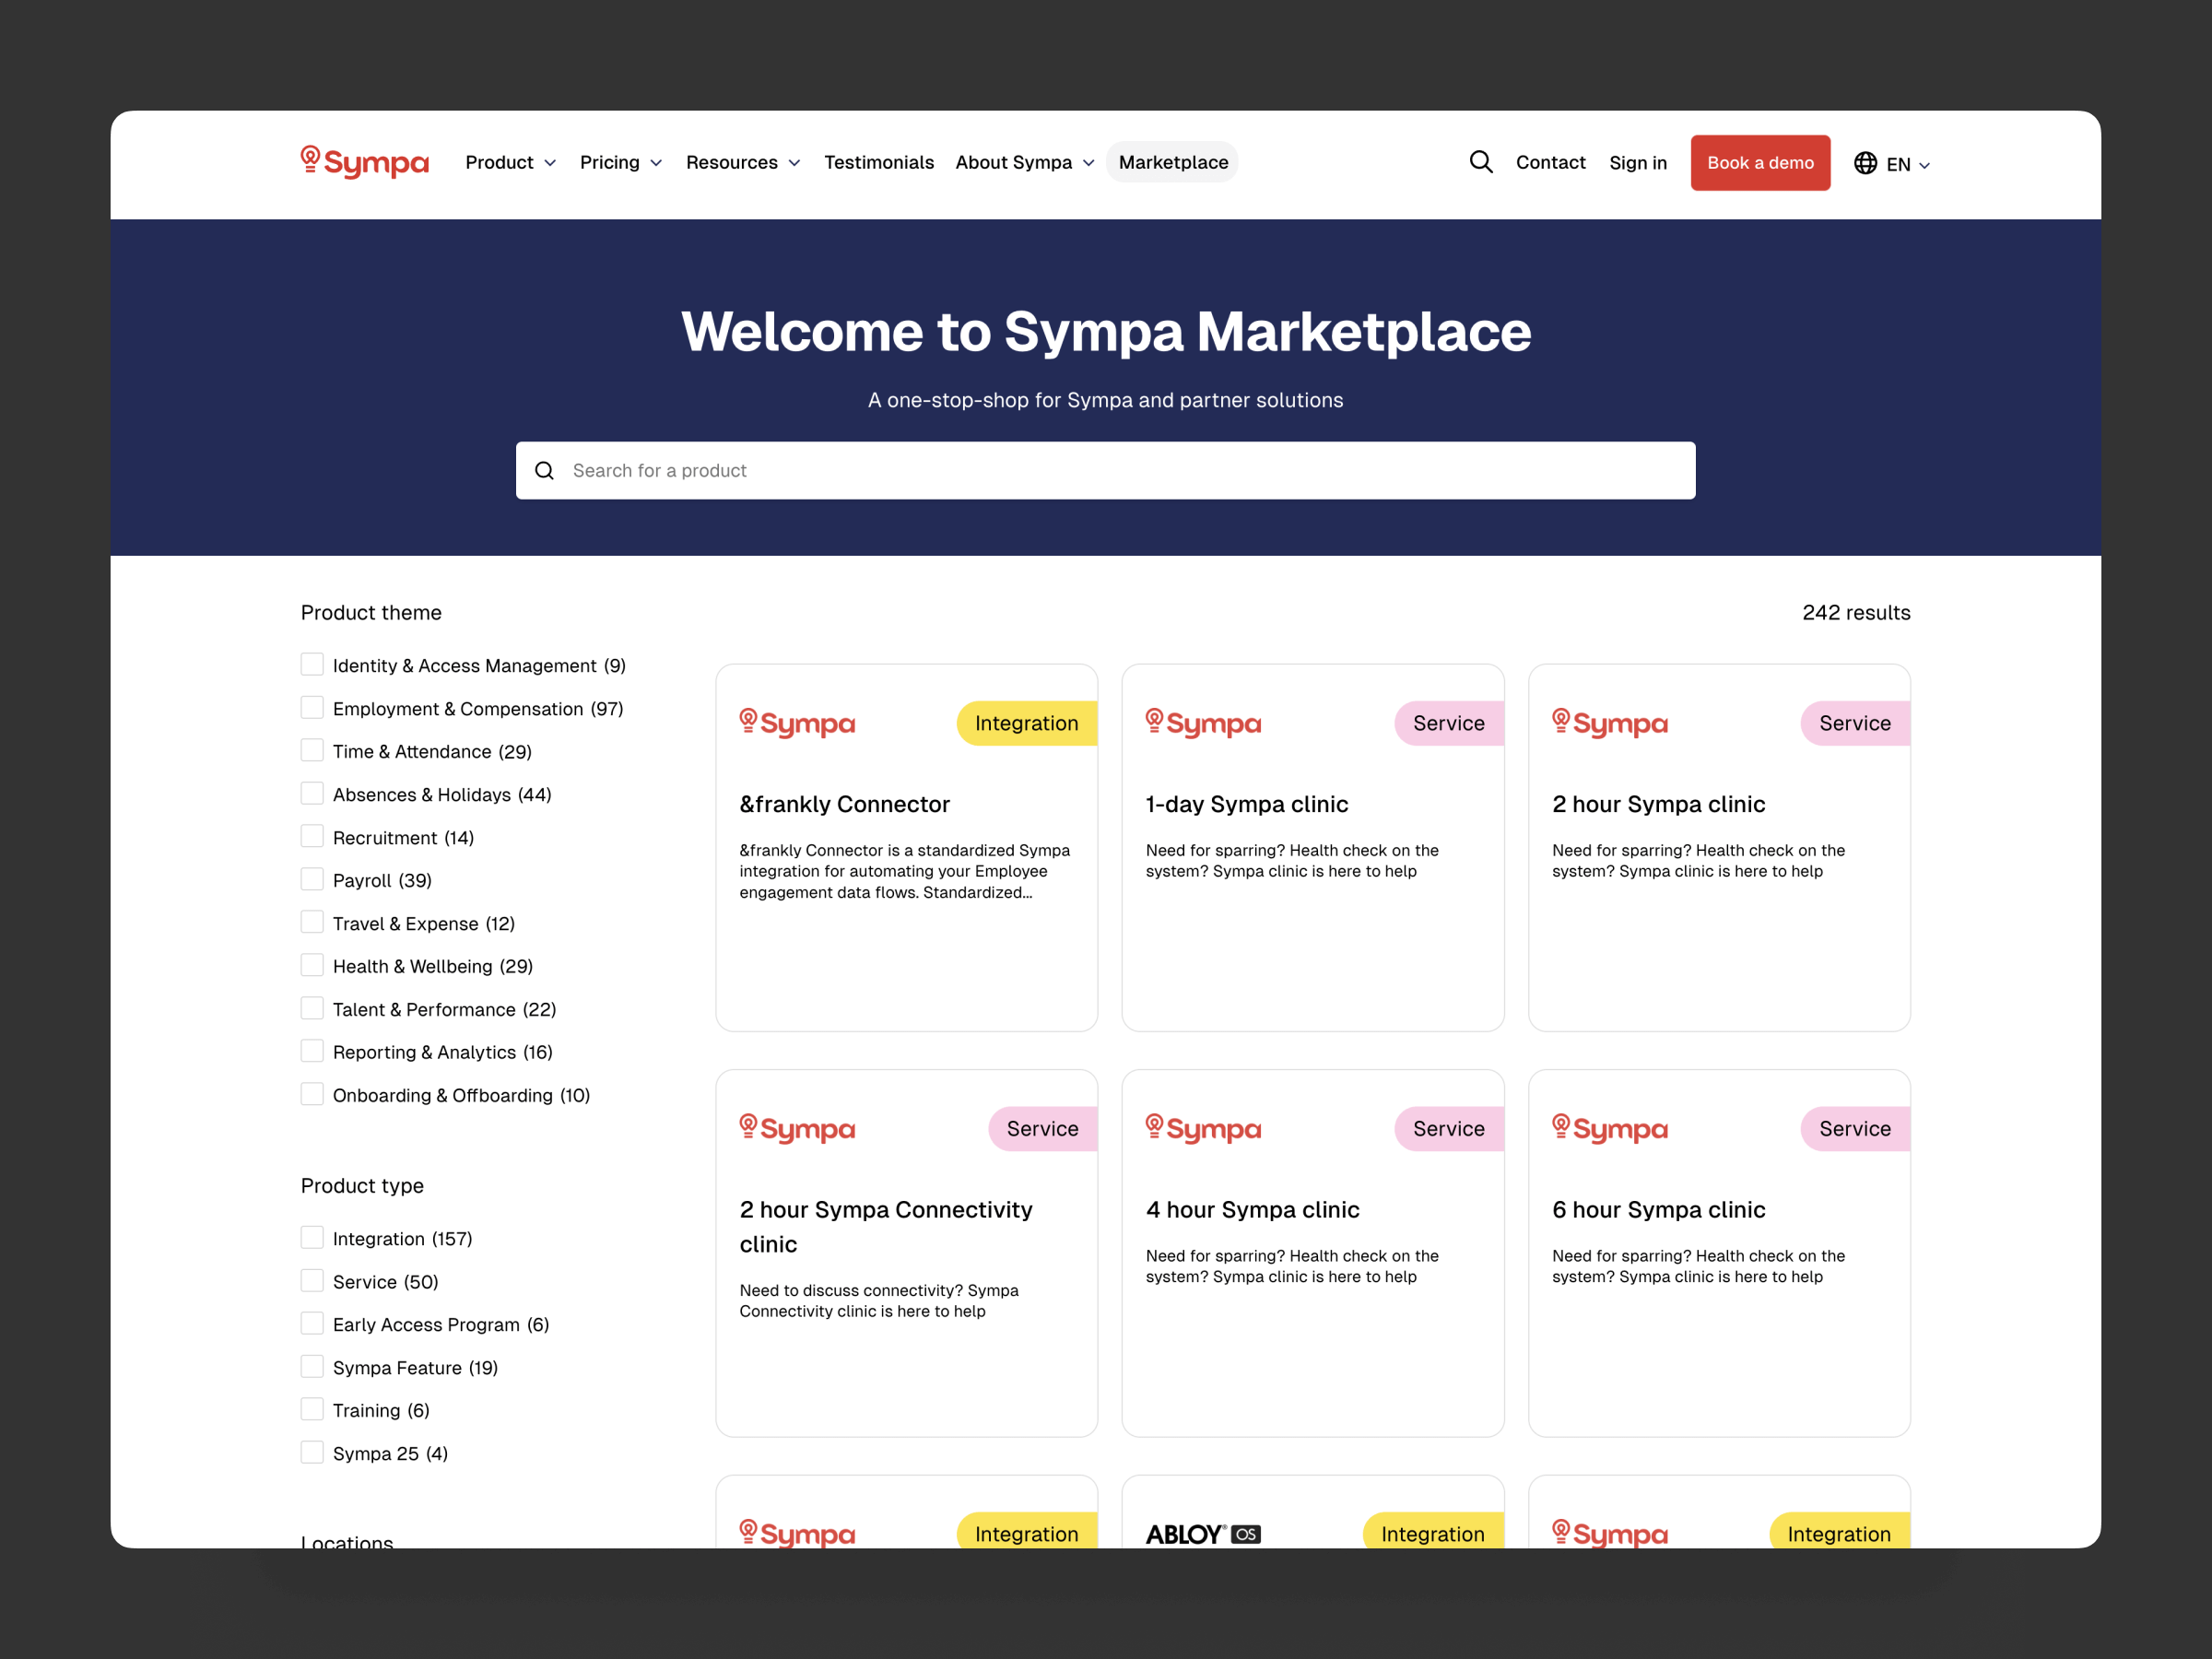Check Identity & Access Management filter
The width and height of the screenshot is (2212, 1659).
pos(312,665)
